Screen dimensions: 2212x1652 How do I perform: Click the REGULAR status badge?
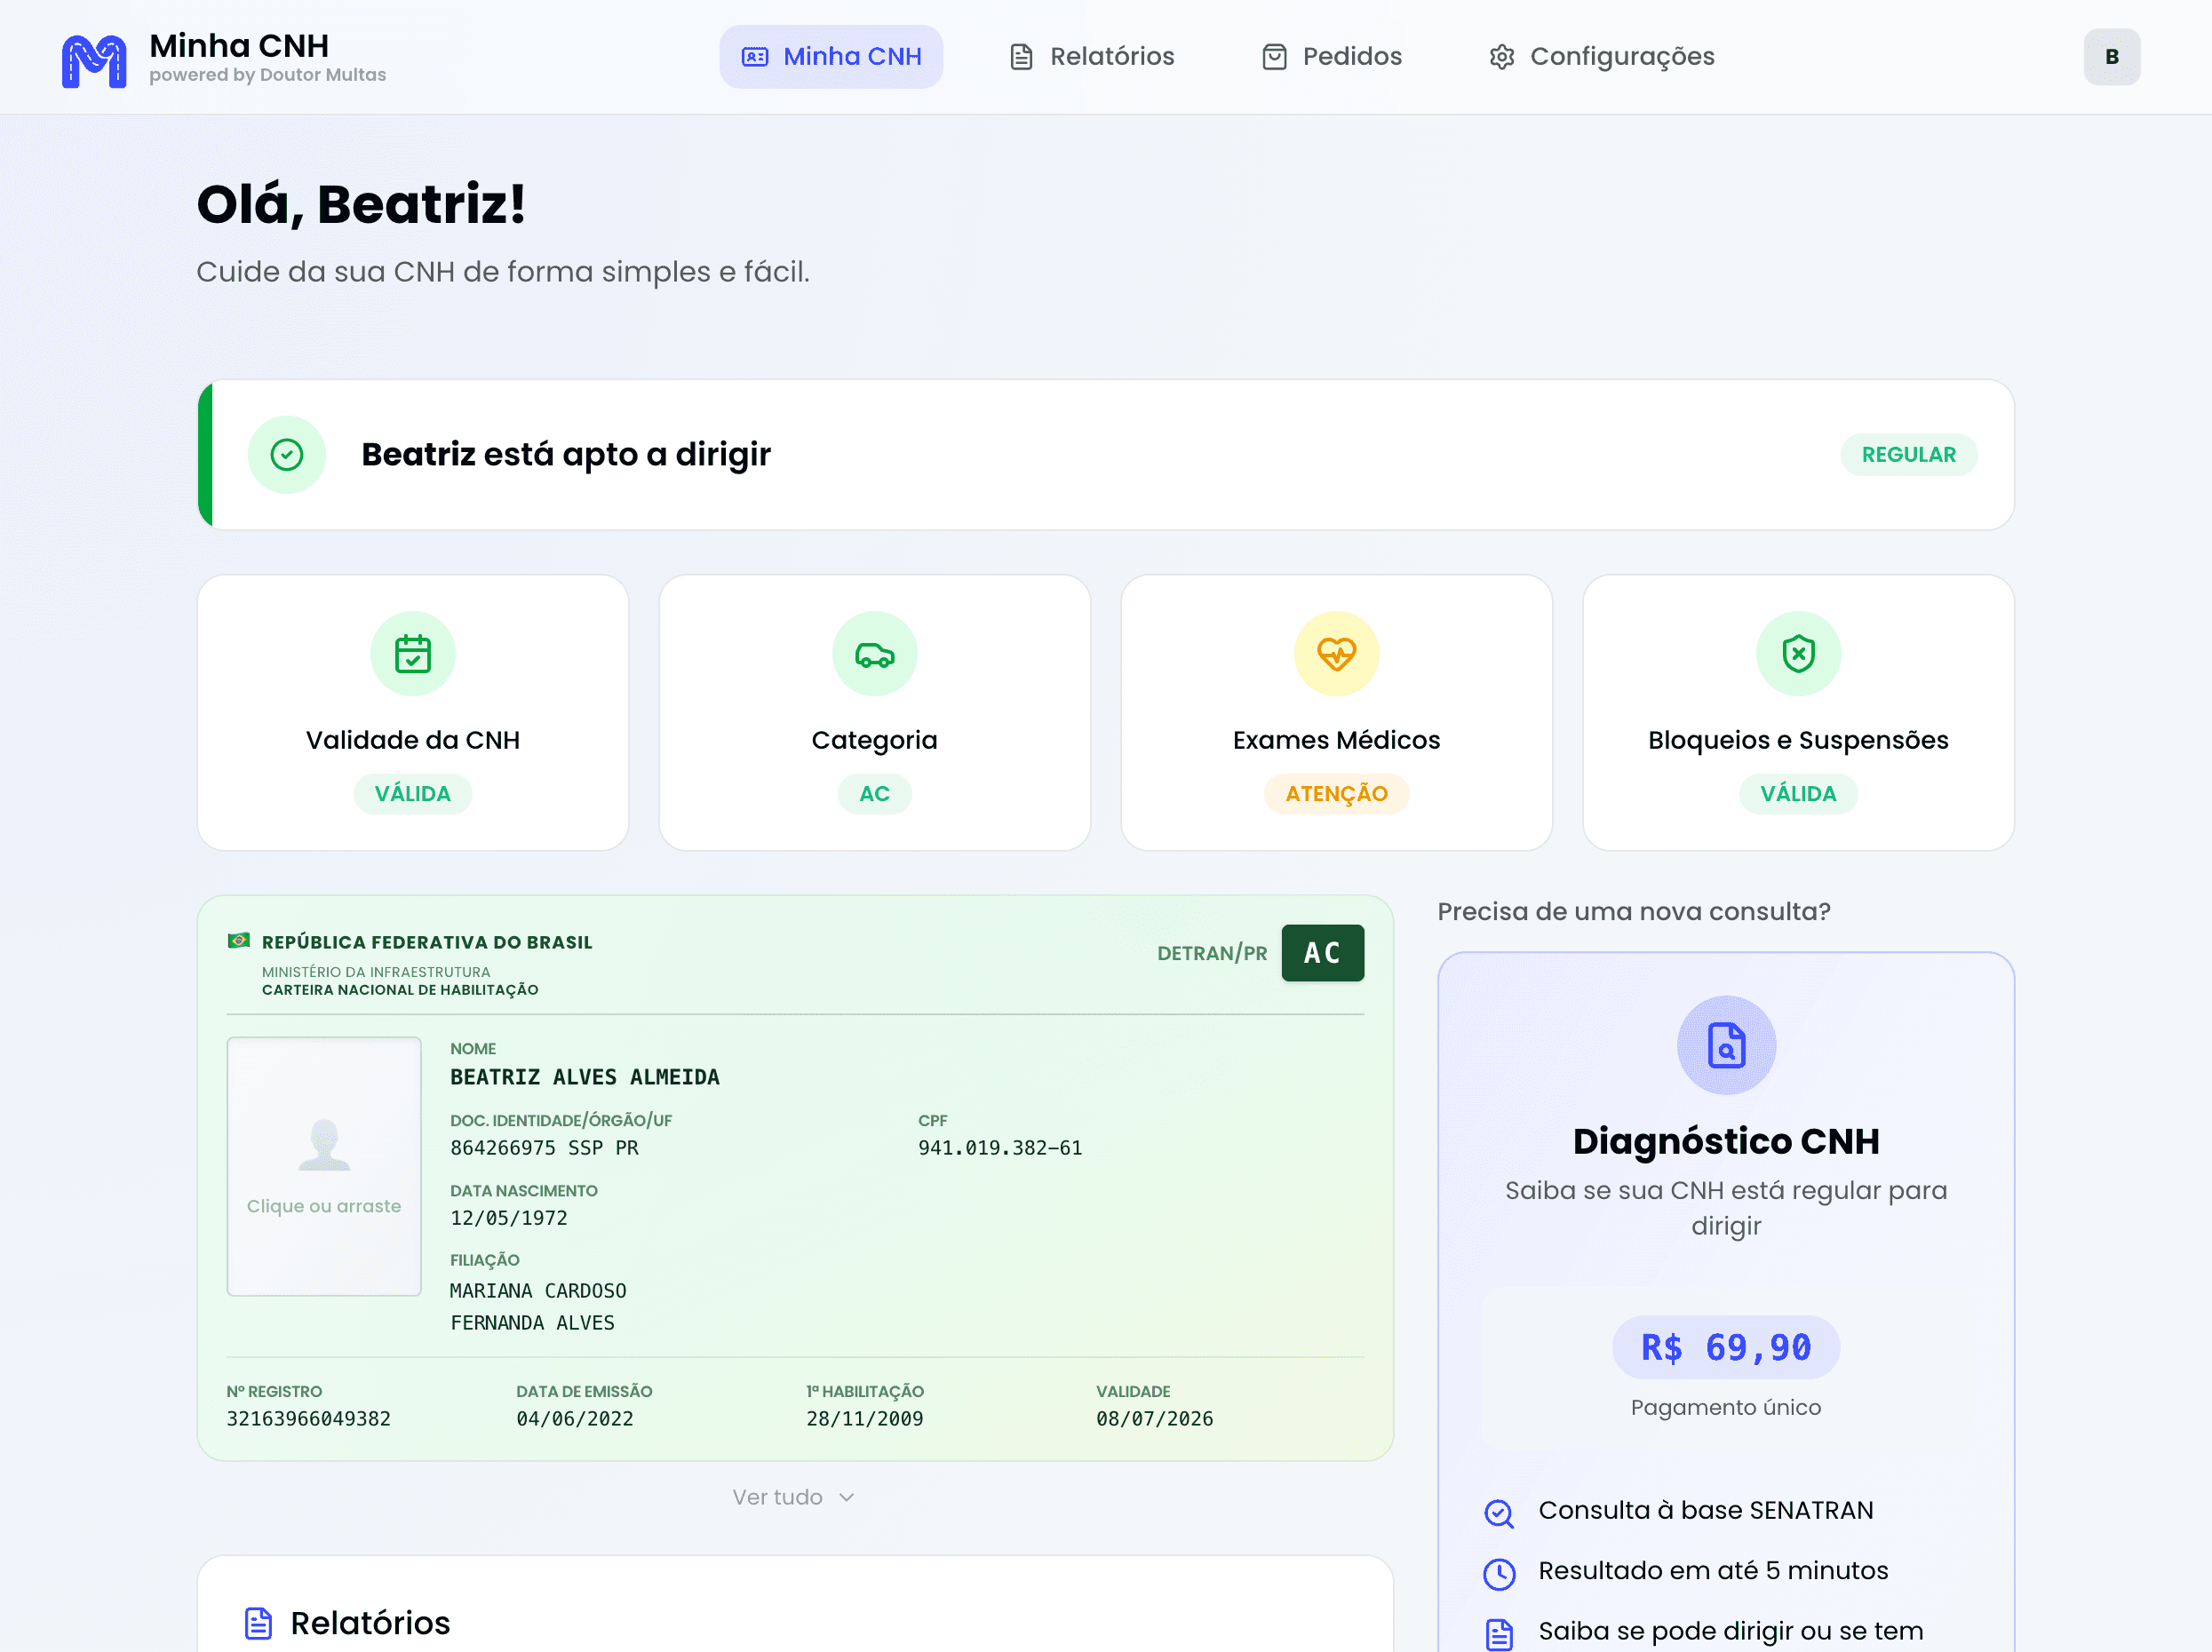click(x=1908, y=455)
